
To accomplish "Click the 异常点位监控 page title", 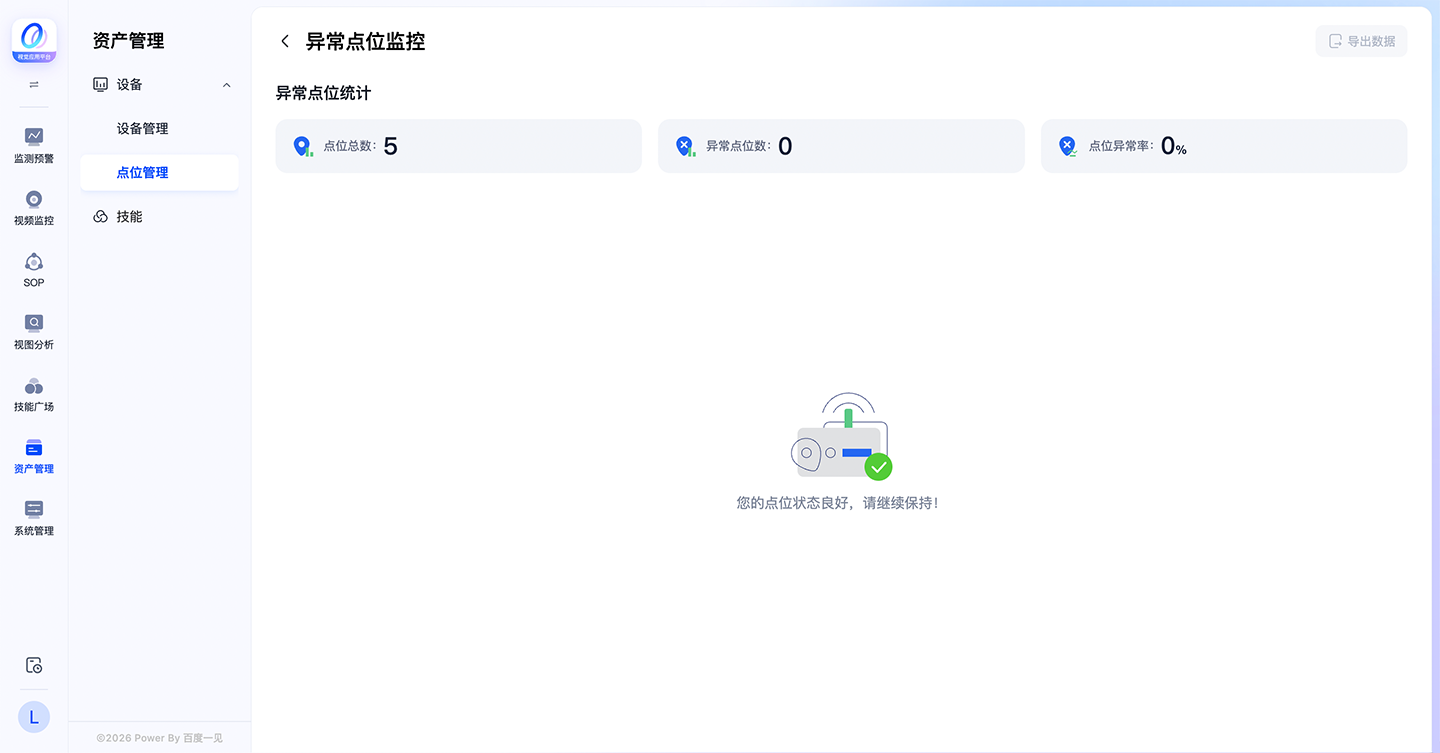I will click(x=365, y=41).
